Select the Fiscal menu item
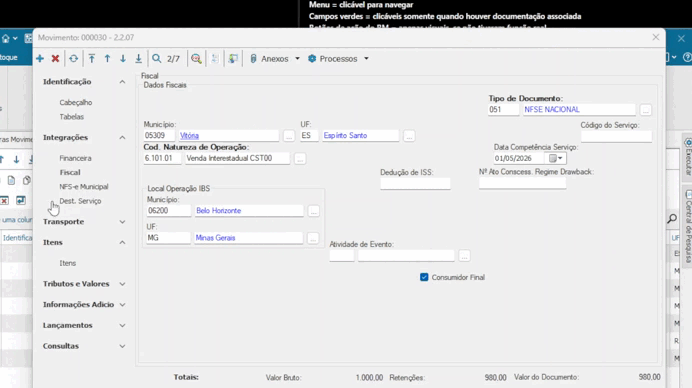Image resolution: width=692 pixels, height=388 pixels. point(70,173)
